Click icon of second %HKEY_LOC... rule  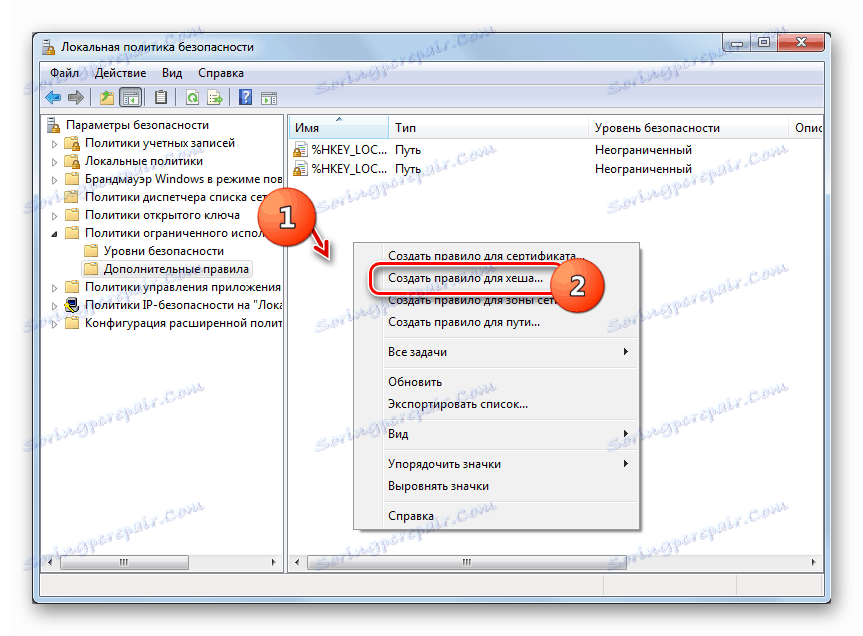pyautogui.click(x=300, y=168)
